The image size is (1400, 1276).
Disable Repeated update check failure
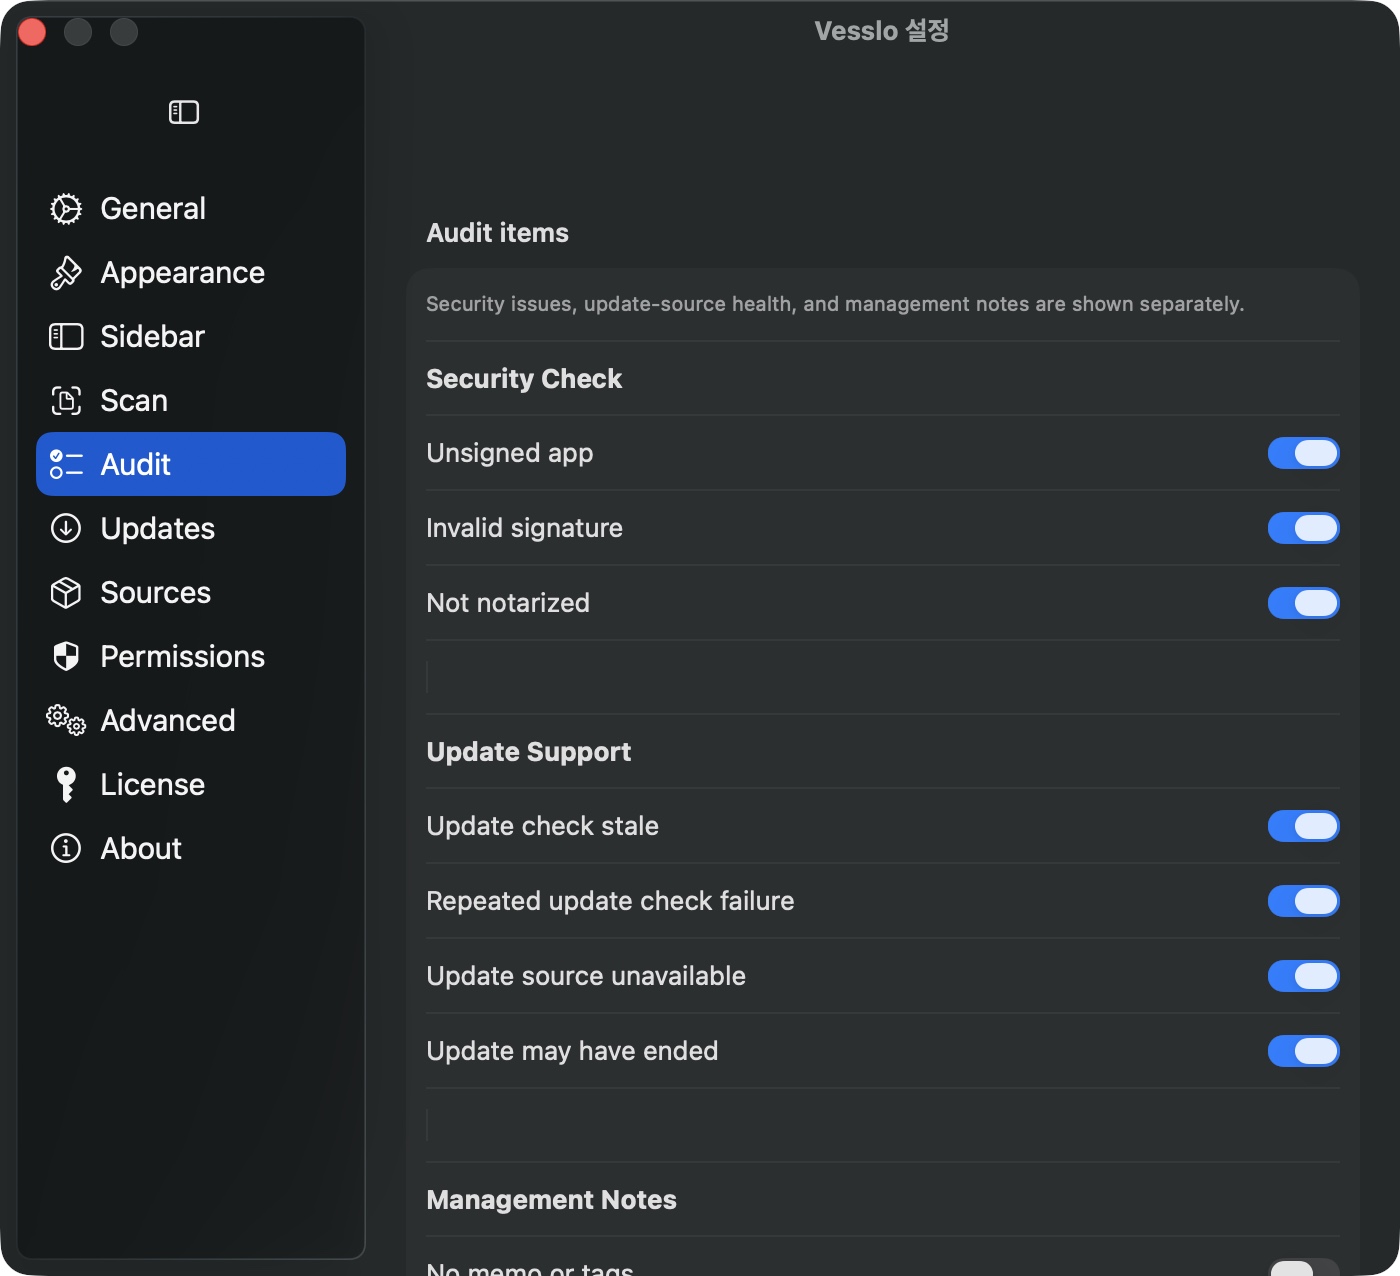pyautogui.click(x=1303, y=901)
